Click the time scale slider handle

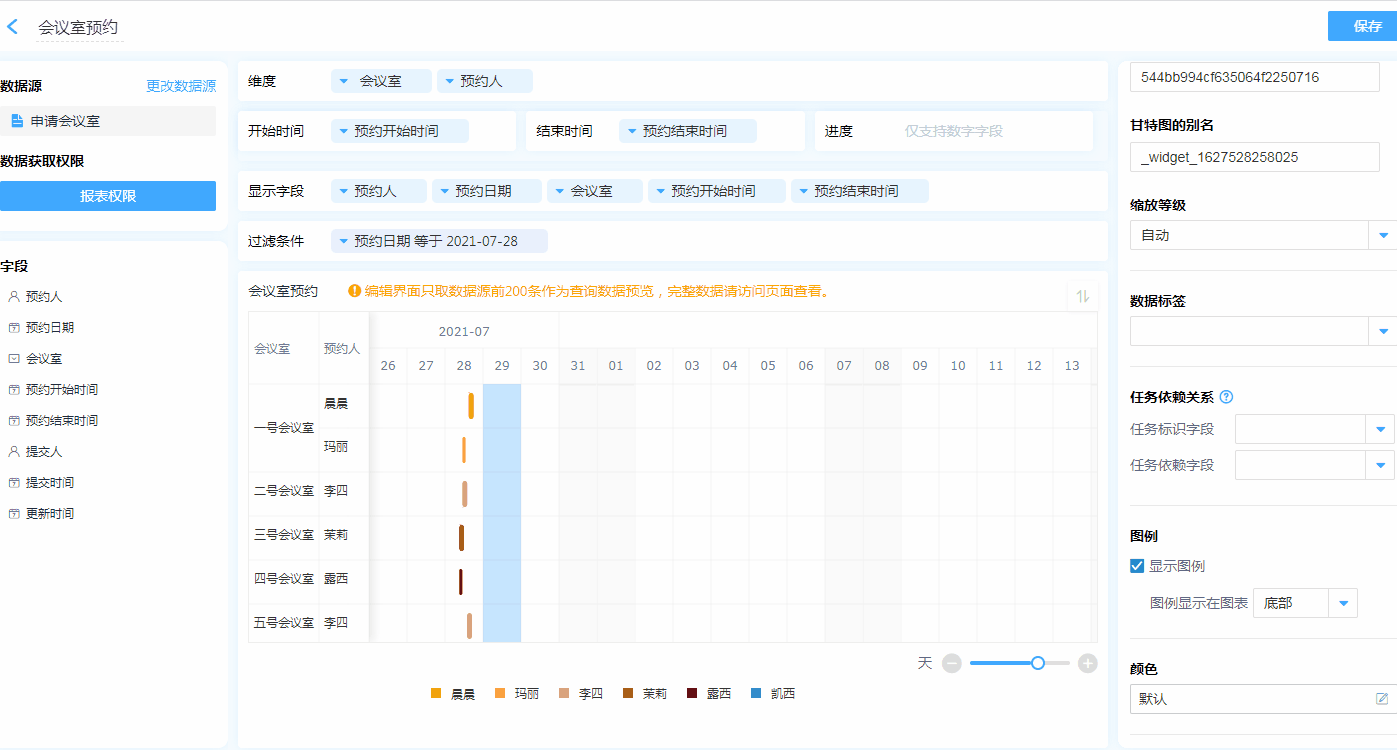[x=1038, y=663]
